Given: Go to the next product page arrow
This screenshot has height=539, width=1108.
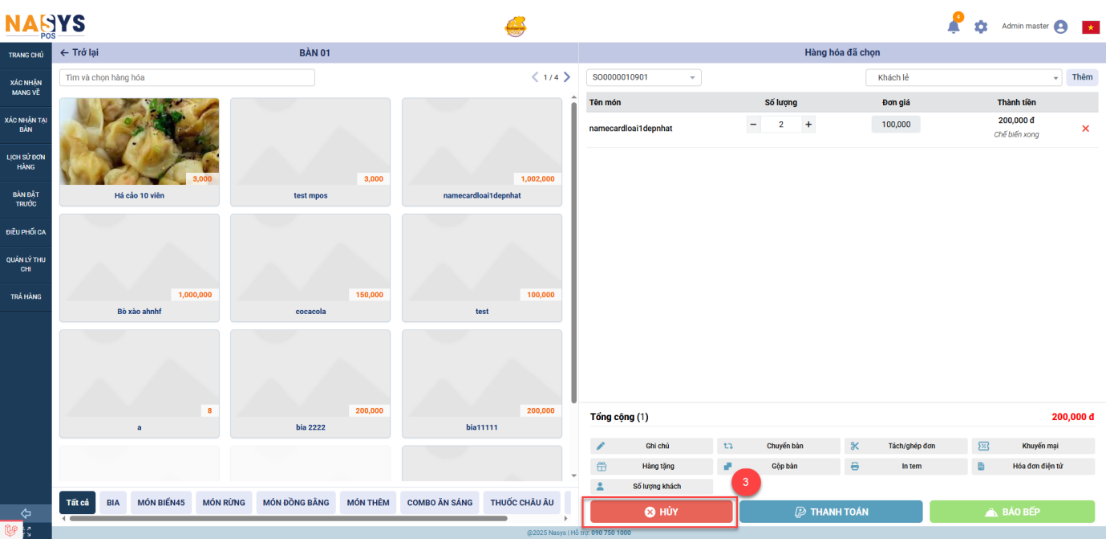Looking at the screenshot, I should tap(567, 77).
